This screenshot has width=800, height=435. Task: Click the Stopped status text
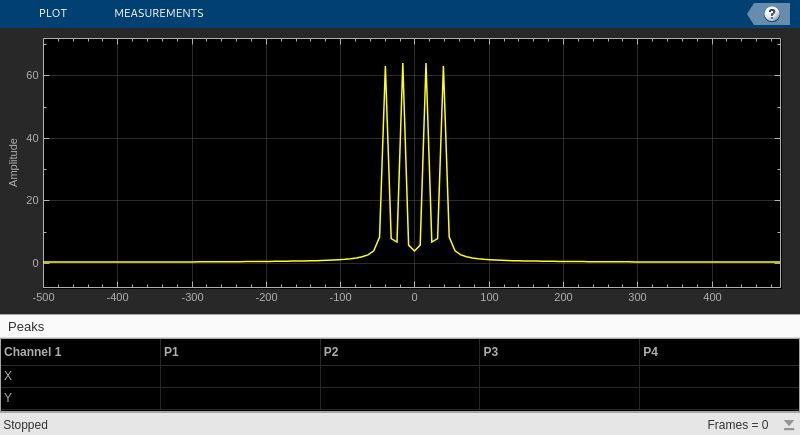click(x=26, y=425)
